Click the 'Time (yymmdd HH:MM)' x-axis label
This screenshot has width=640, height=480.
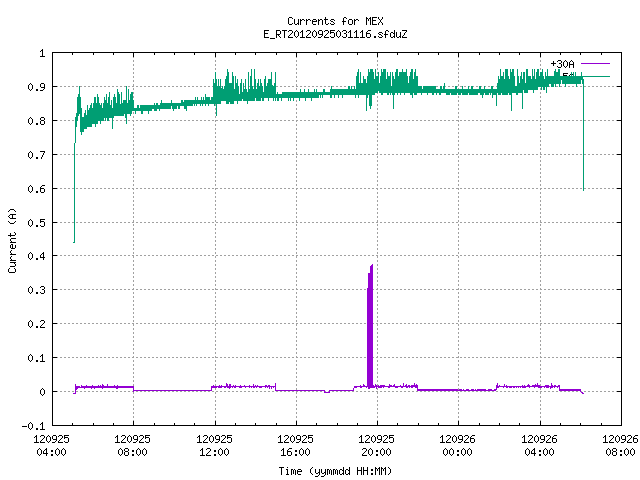tap(335, 471)
